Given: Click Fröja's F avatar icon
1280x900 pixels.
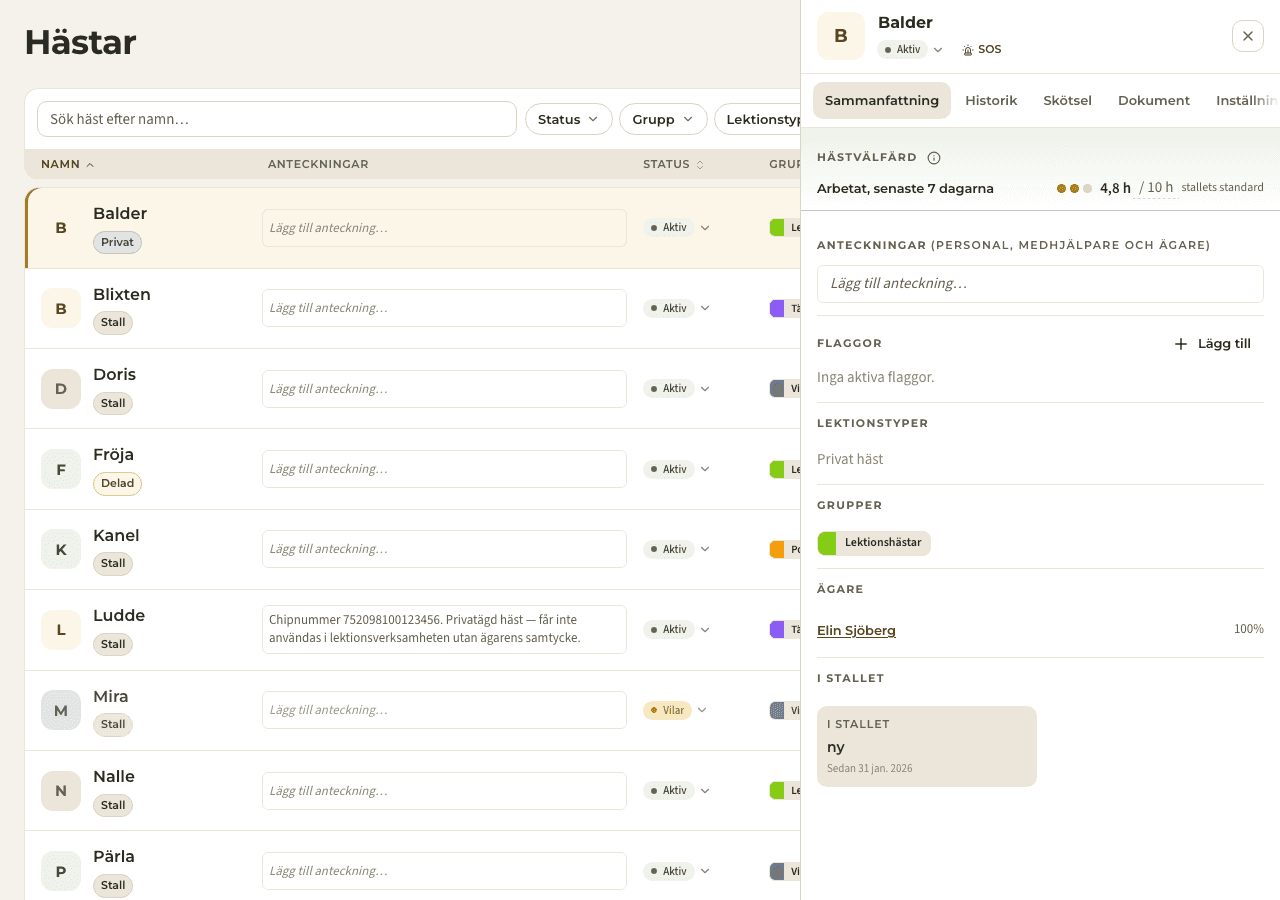Looking at the screenshot, I should 61,469.
